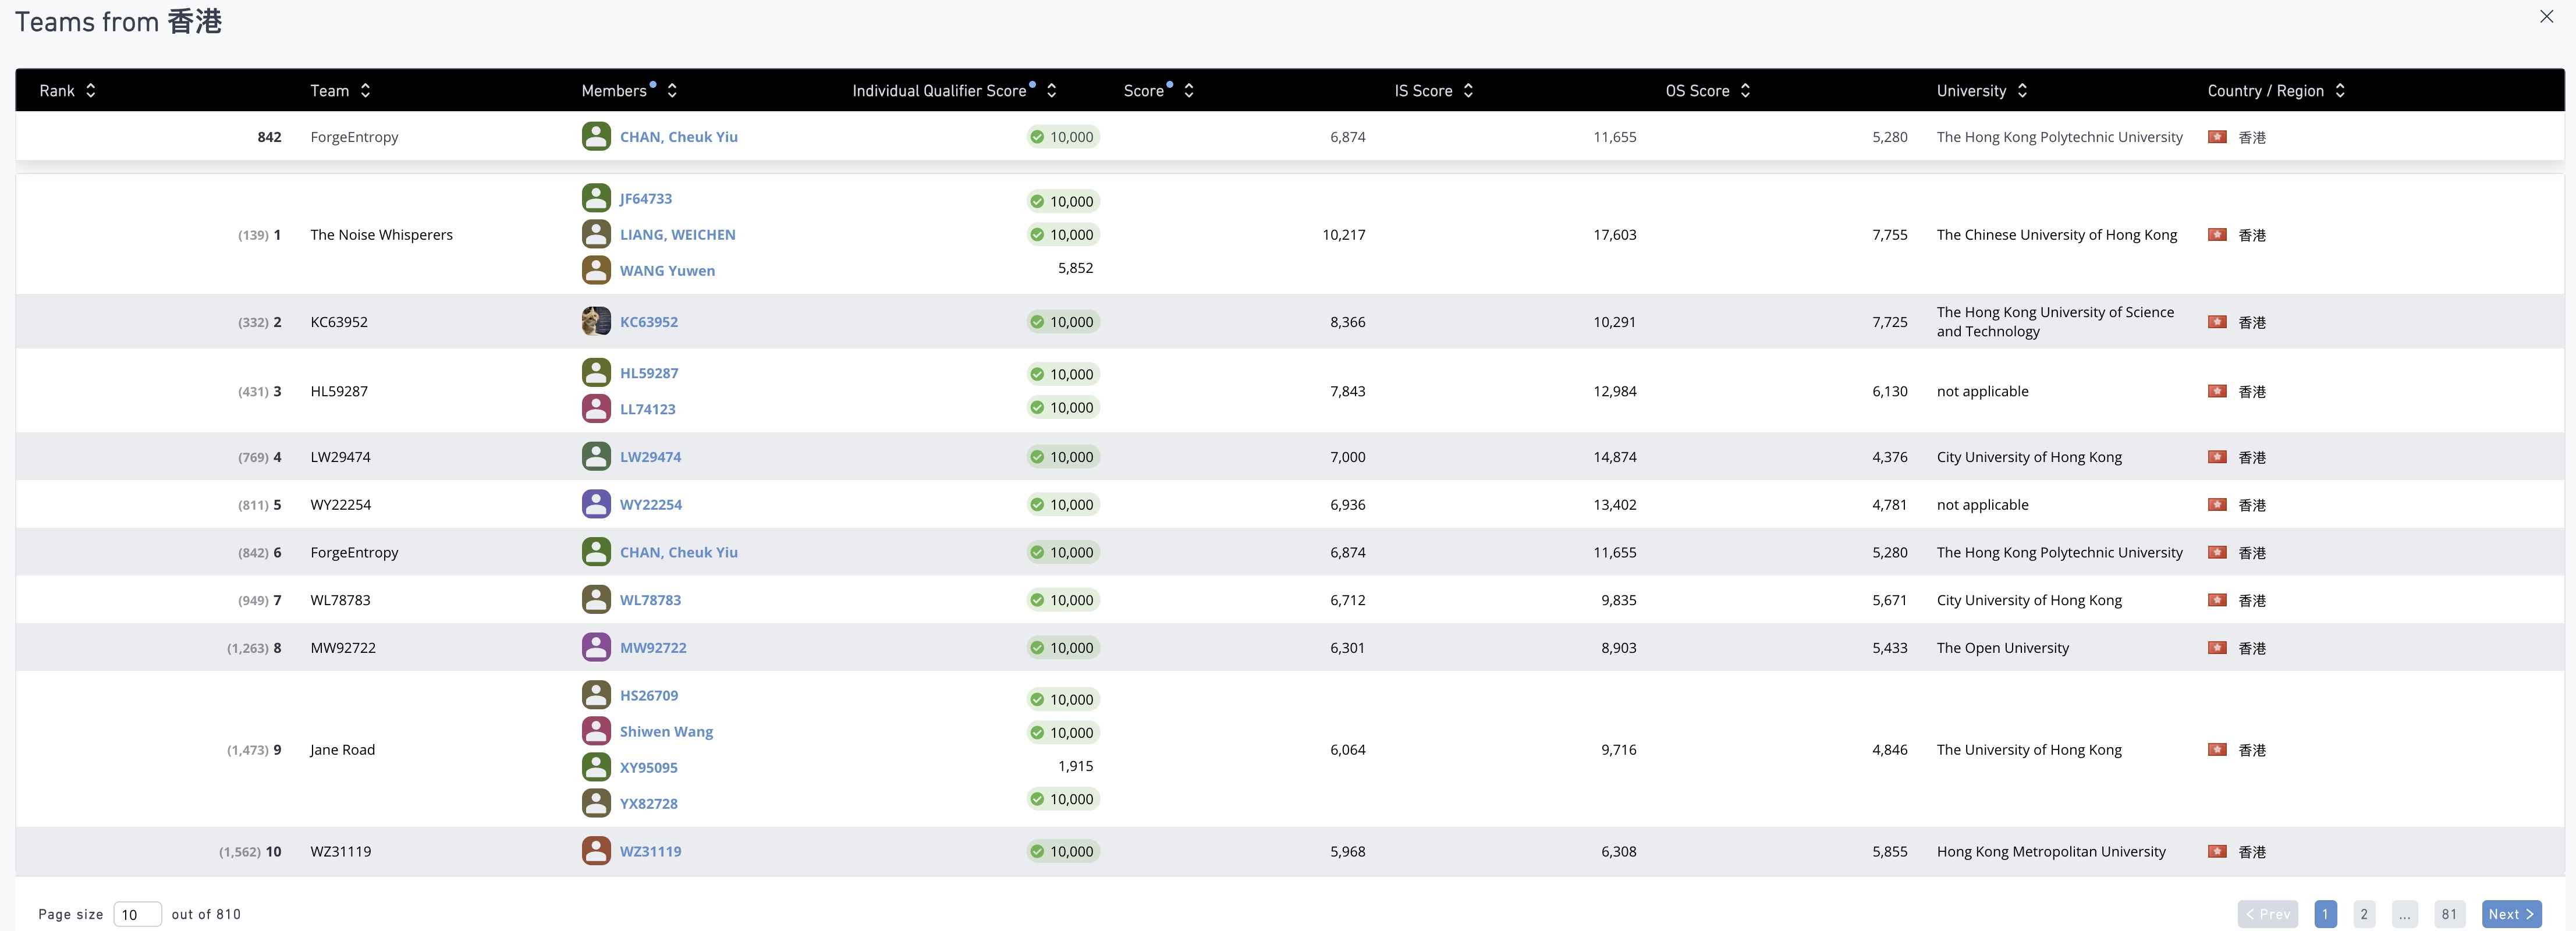
Task: Click HS26709 member avatar icon
Action: pyautogui.click(x=596, y=694)
